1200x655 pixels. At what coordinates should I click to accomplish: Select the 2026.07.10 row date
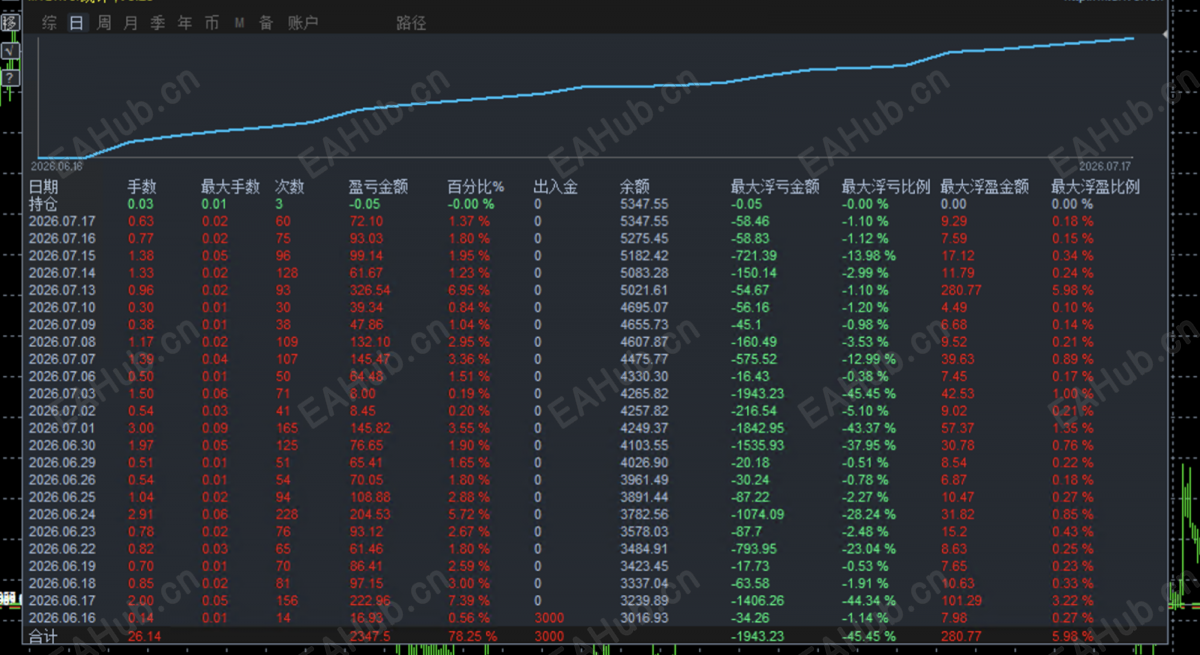(x=62, y=307)
